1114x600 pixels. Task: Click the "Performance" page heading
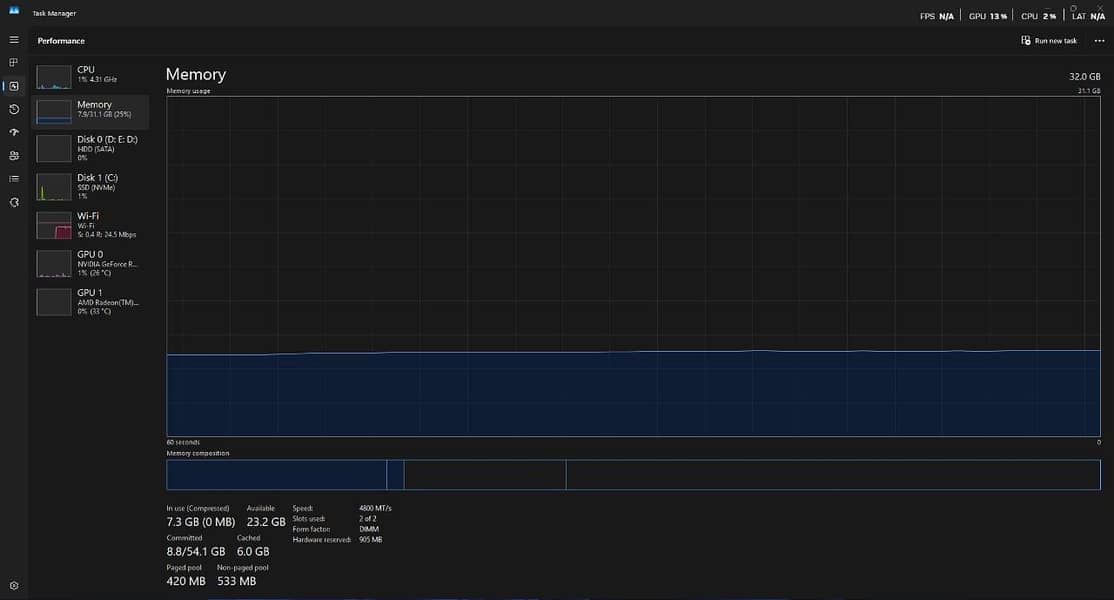coord(61,41)
